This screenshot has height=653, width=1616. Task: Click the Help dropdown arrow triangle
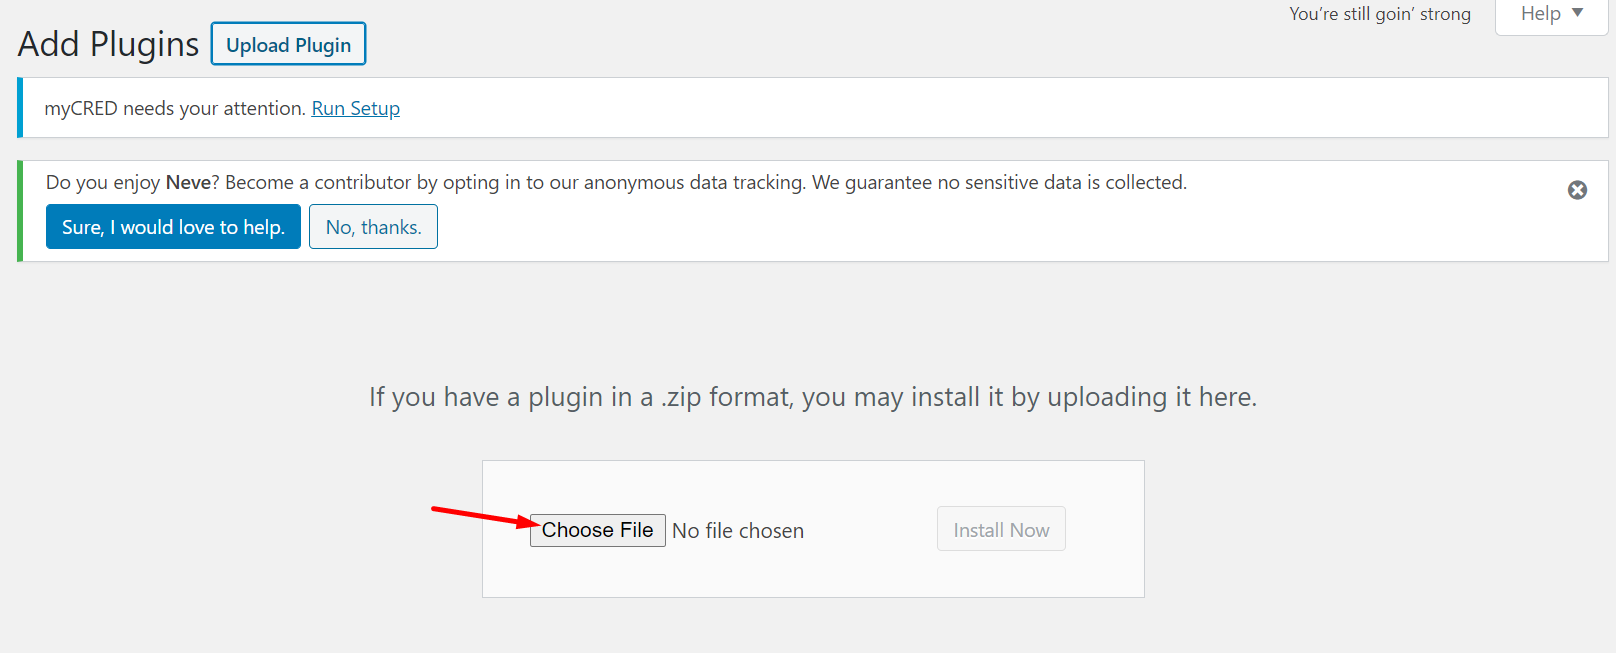[1578, 13]
